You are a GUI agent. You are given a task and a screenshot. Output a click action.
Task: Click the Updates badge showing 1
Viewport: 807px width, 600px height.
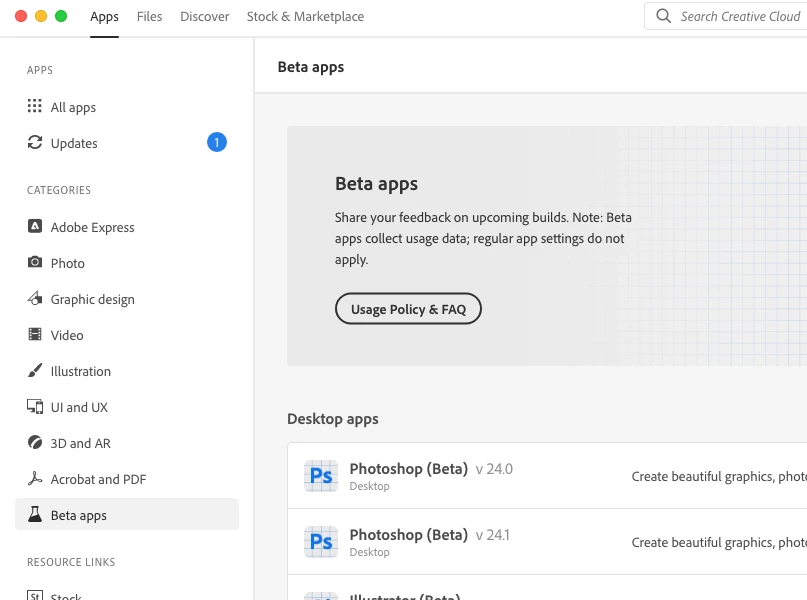(x=217, y=142)
